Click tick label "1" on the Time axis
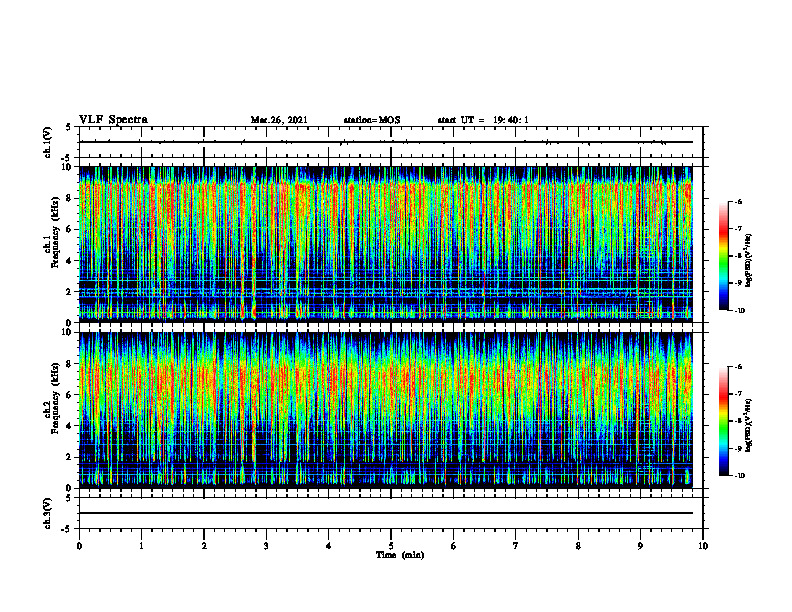792x612 pixels. click(141, 546)
